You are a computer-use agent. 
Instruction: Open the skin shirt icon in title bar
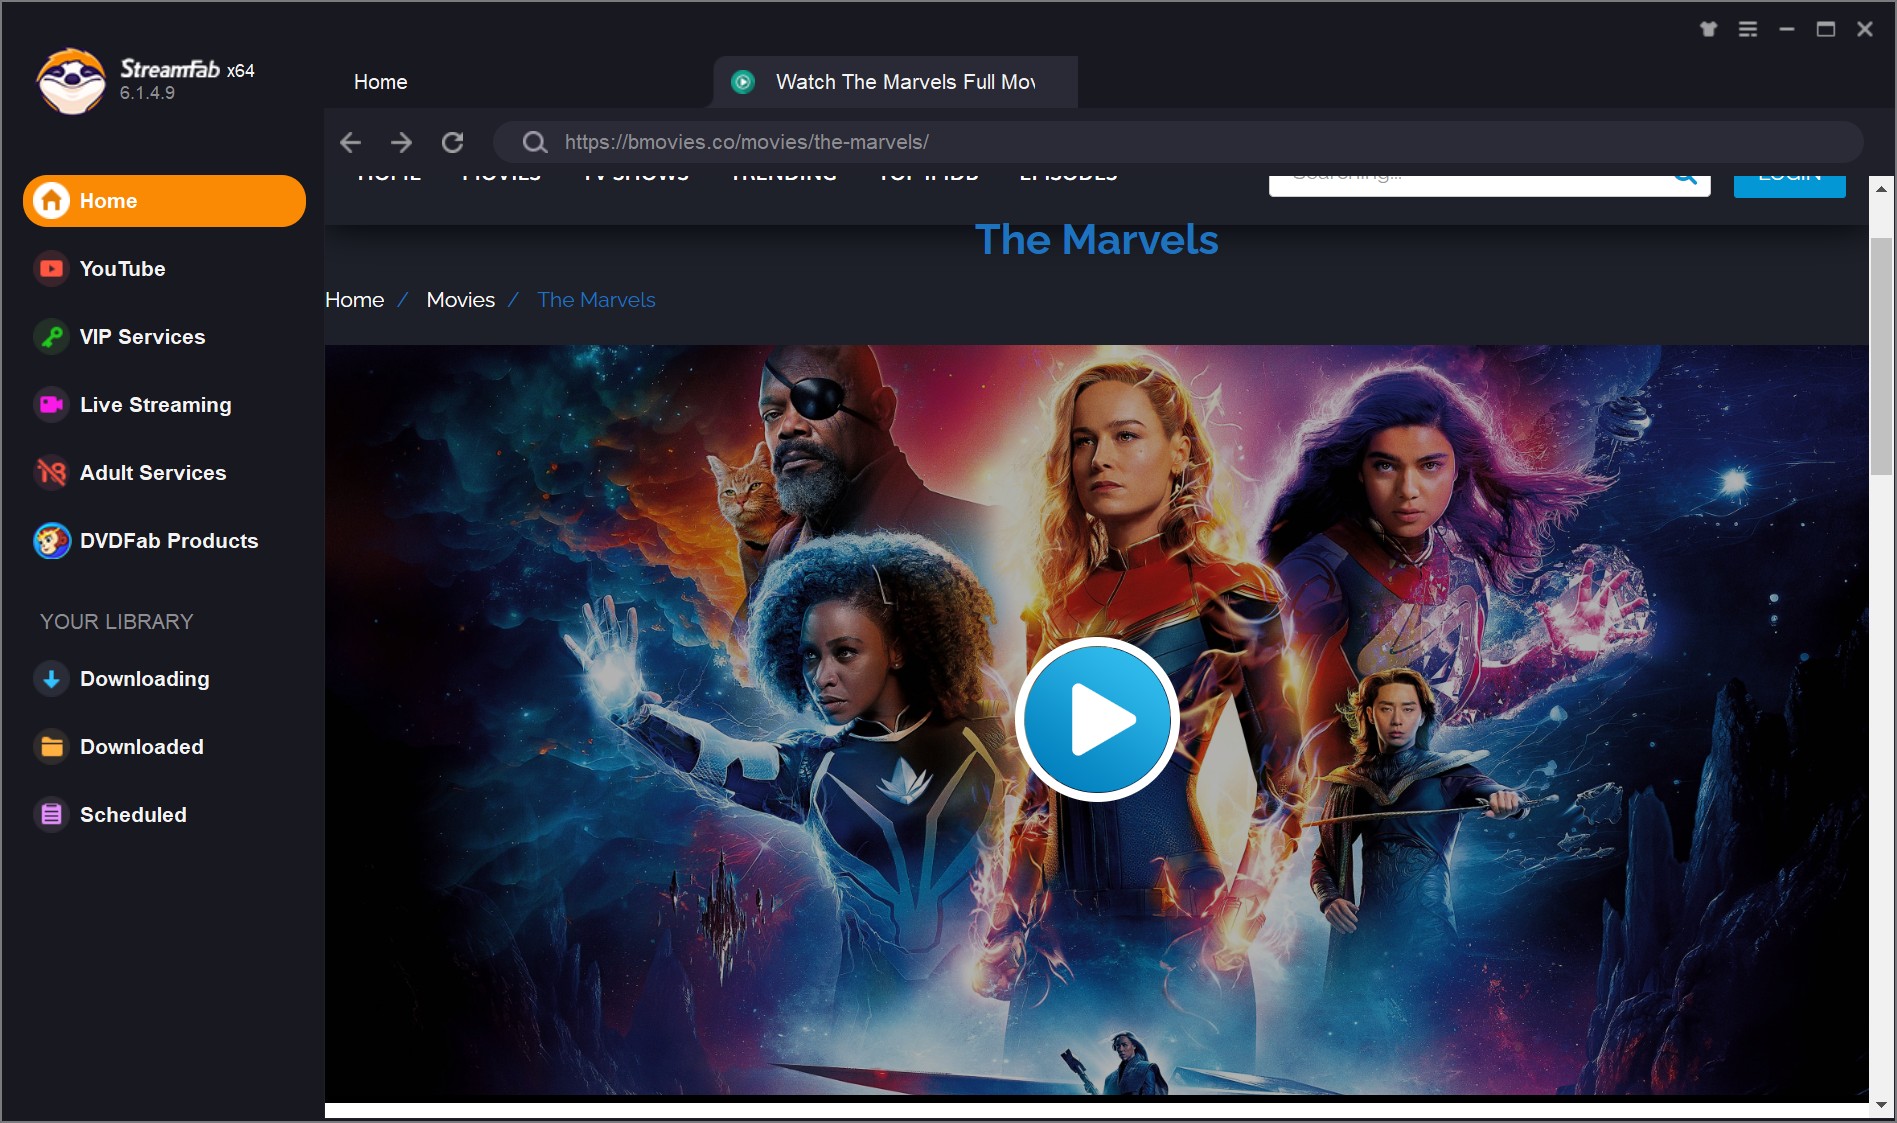tap(1708, 29)
